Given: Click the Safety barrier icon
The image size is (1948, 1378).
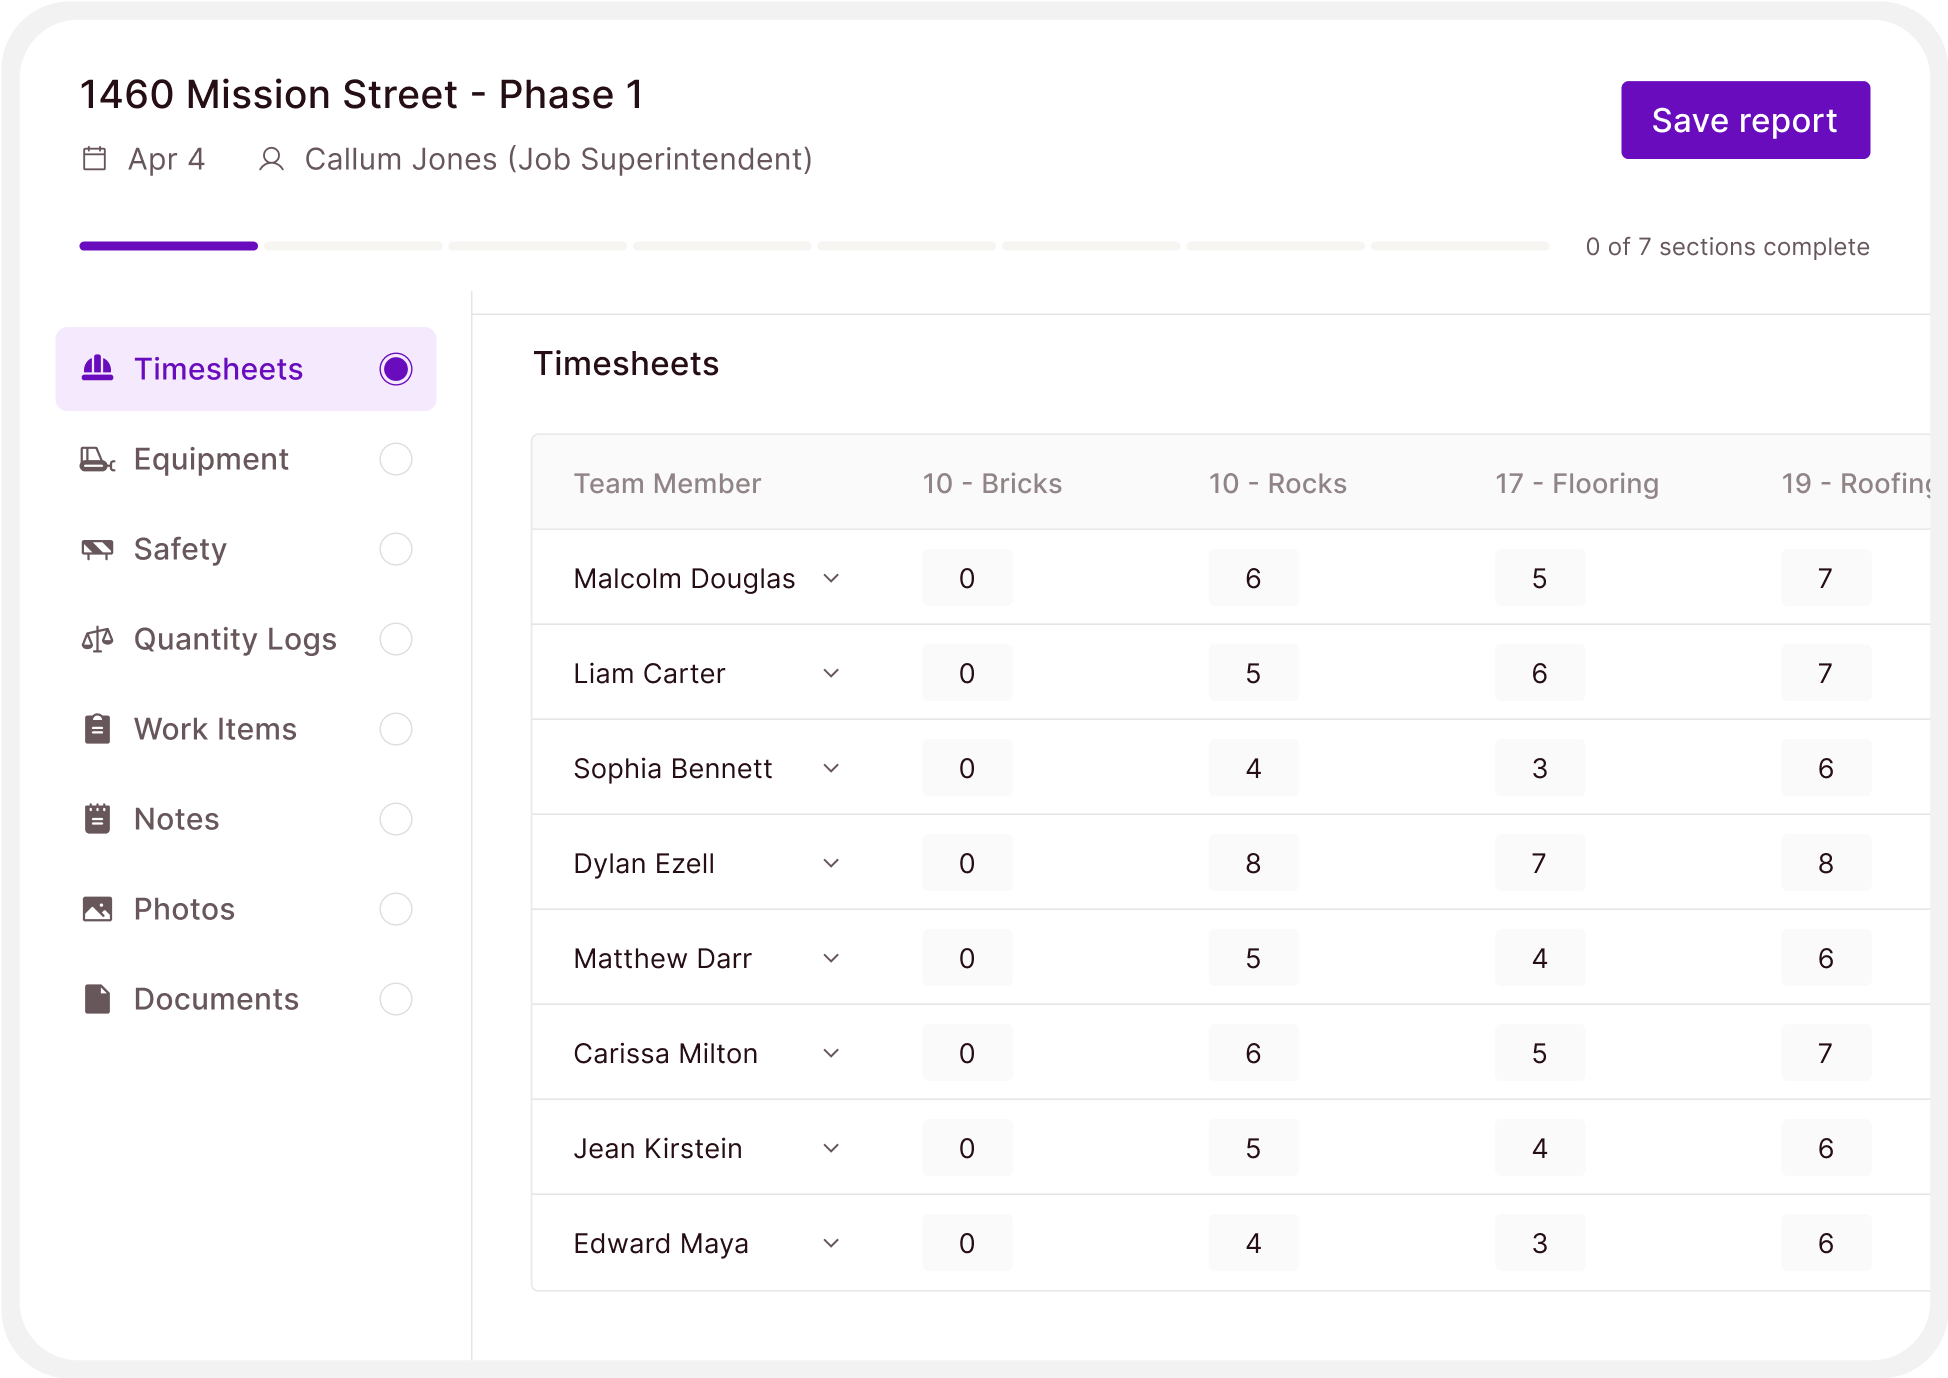Looking at the screenshot, I should (x=97, y=549).
